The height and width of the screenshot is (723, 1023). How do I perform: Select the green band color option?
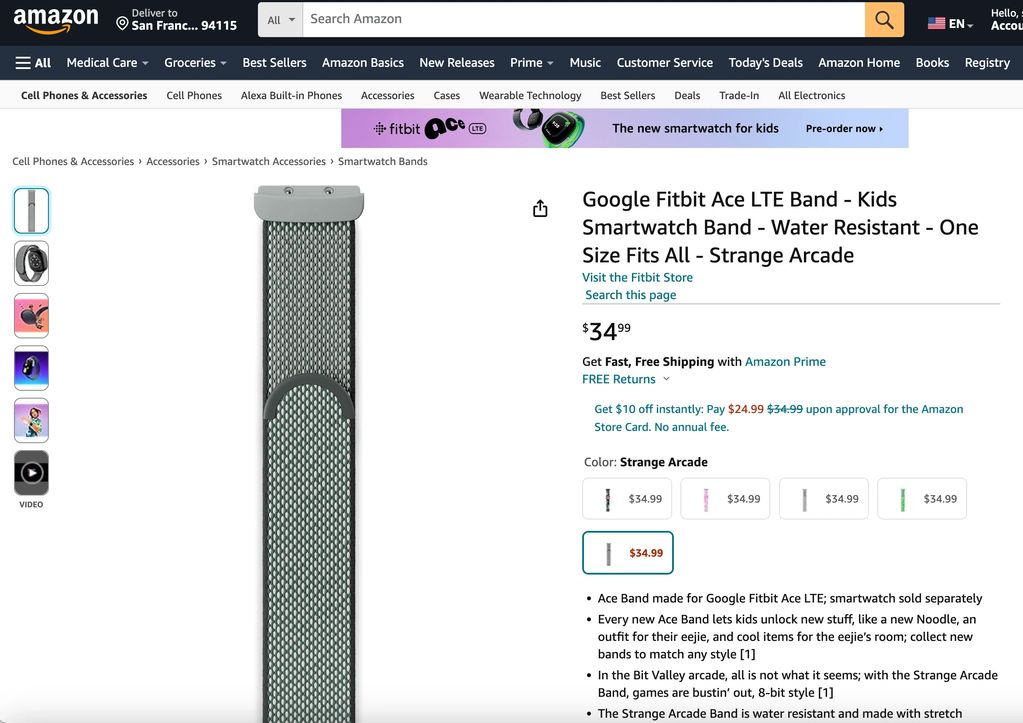tap(921, 499)
